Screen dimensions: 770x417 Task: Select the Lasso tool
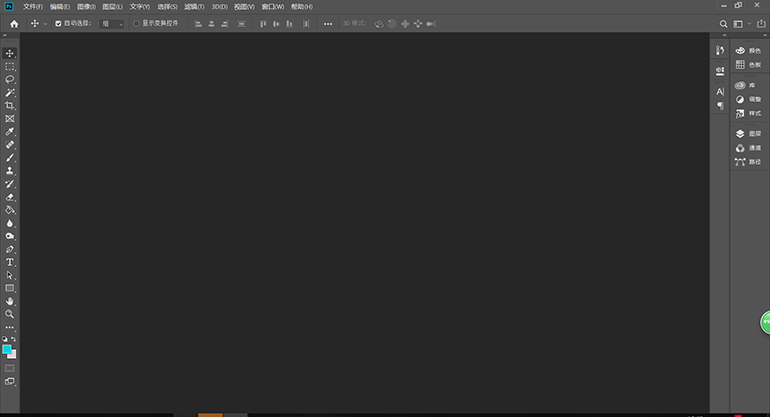pos(10,80)
